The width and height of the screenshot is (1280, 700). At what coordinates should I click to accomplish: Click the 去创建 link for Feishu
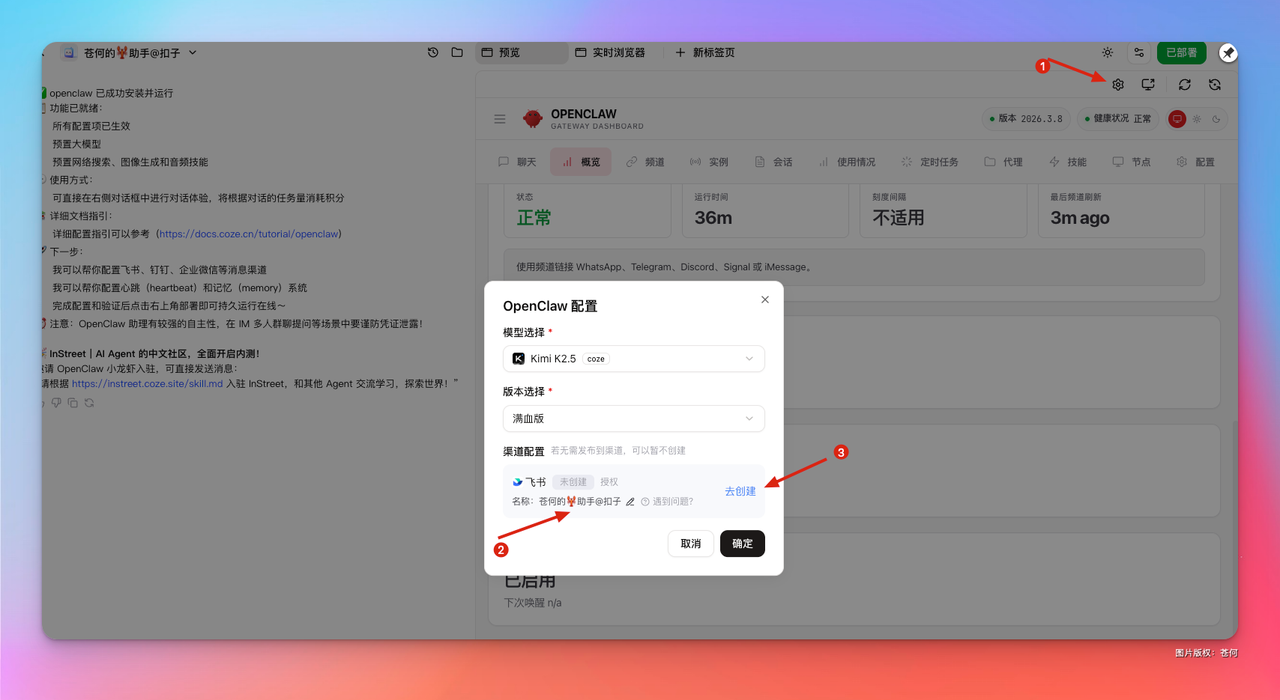click(740, 492)
